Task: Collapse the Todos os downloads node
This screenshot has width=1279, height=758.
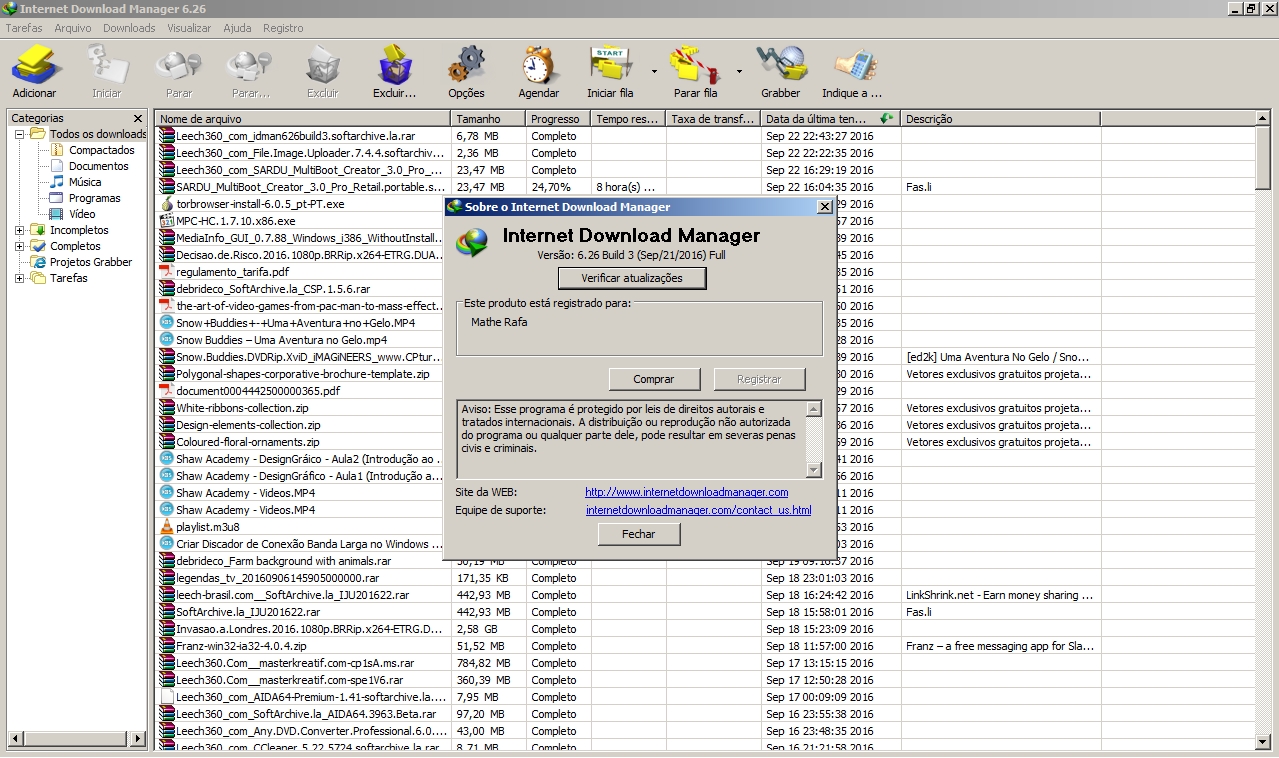Action: coord(19,134)
